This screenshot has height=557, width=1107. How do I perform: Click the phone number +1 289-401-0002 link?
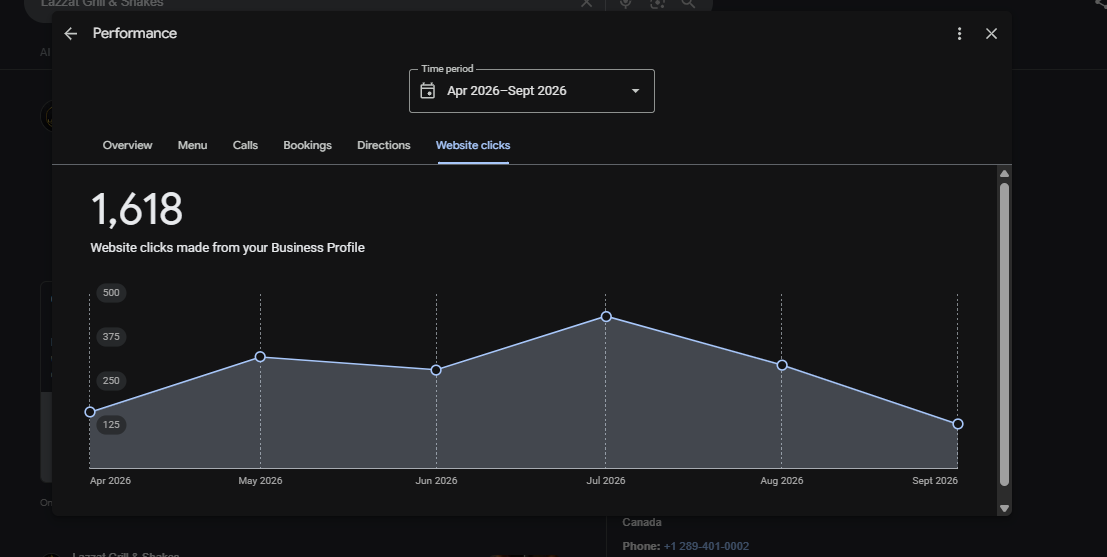(706, 546)
